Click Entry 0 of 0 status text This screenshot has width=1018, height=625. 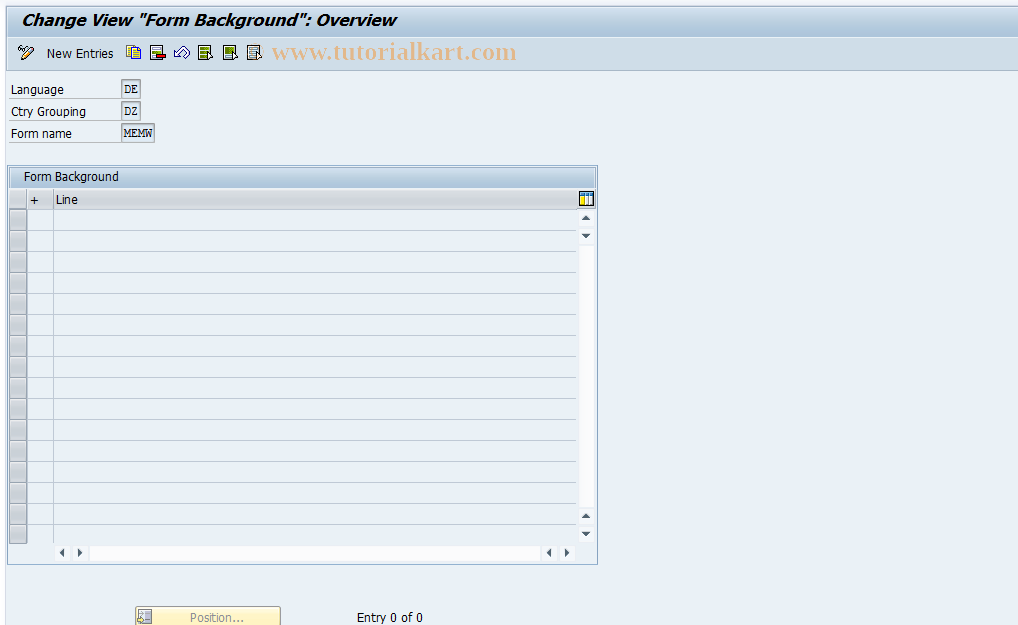[390, 617]
